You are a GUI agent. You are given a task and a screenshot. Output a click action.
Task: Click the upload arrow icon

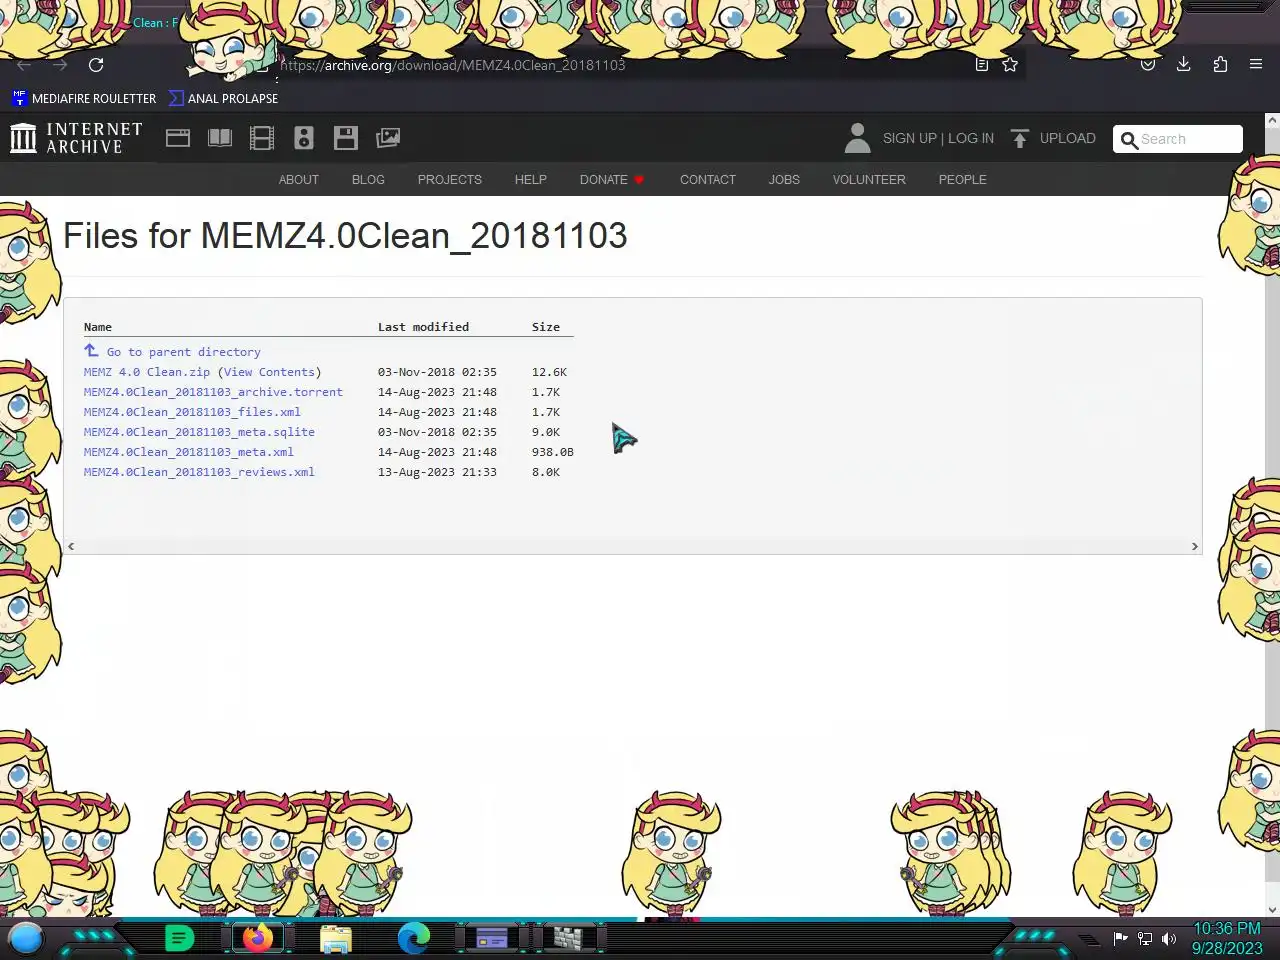click(x=1020, y=139)
